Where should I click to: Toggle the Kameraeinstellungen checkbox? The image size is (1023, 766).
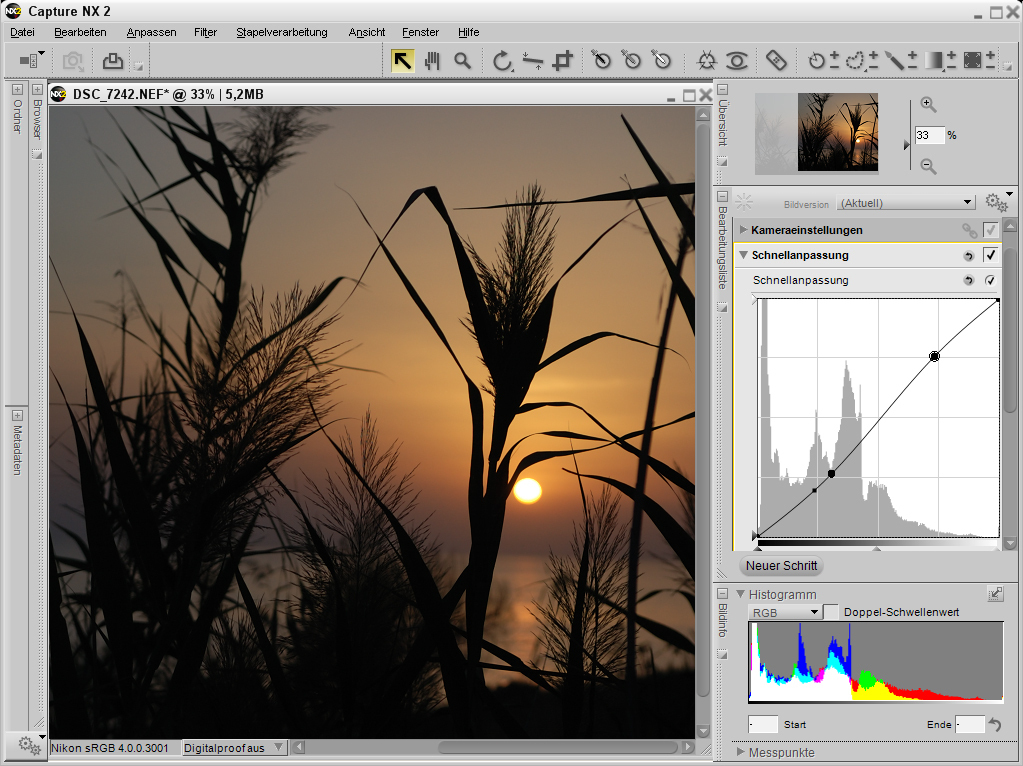(990, 230)
